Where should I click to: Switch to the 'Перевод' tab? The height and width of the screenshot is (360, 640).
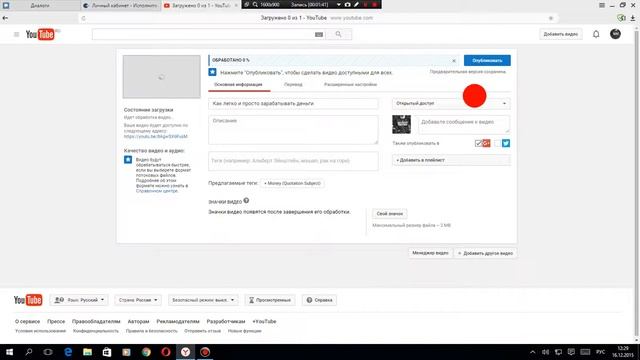coord(293,84)
